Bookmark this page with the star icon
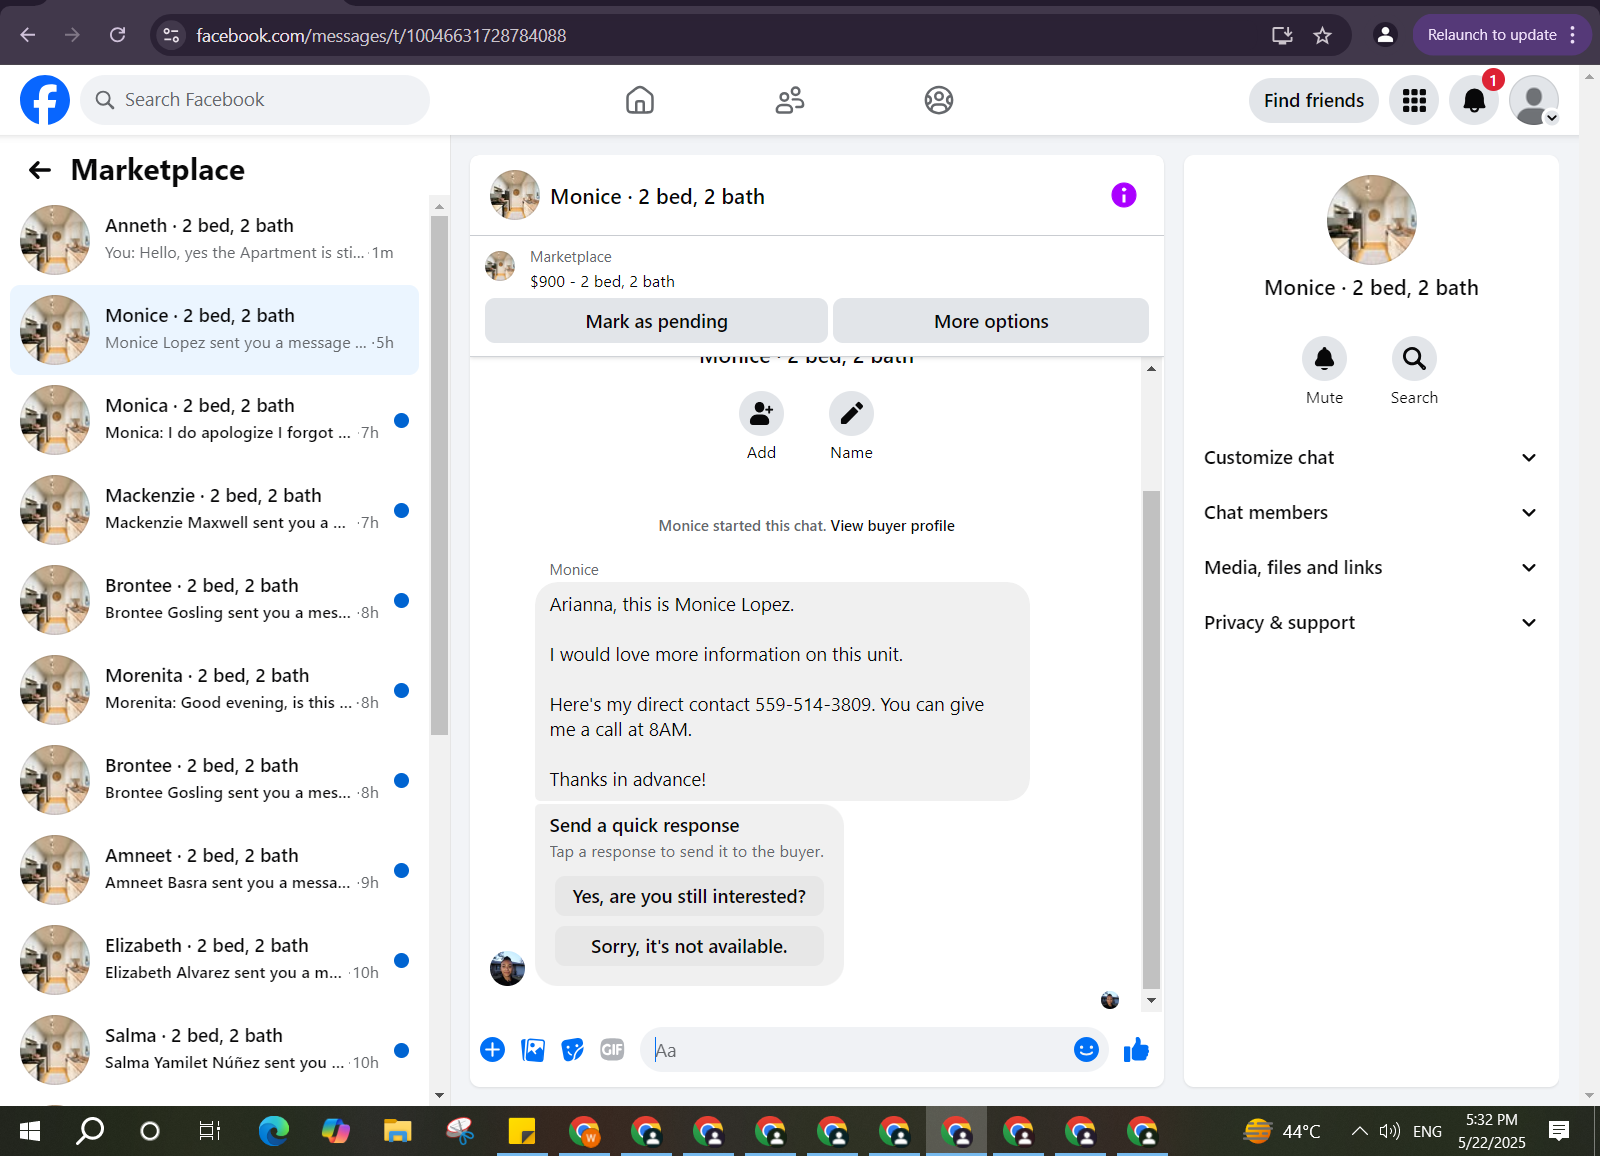This screenshot has width=1600, height=1156. [1323, 36]
